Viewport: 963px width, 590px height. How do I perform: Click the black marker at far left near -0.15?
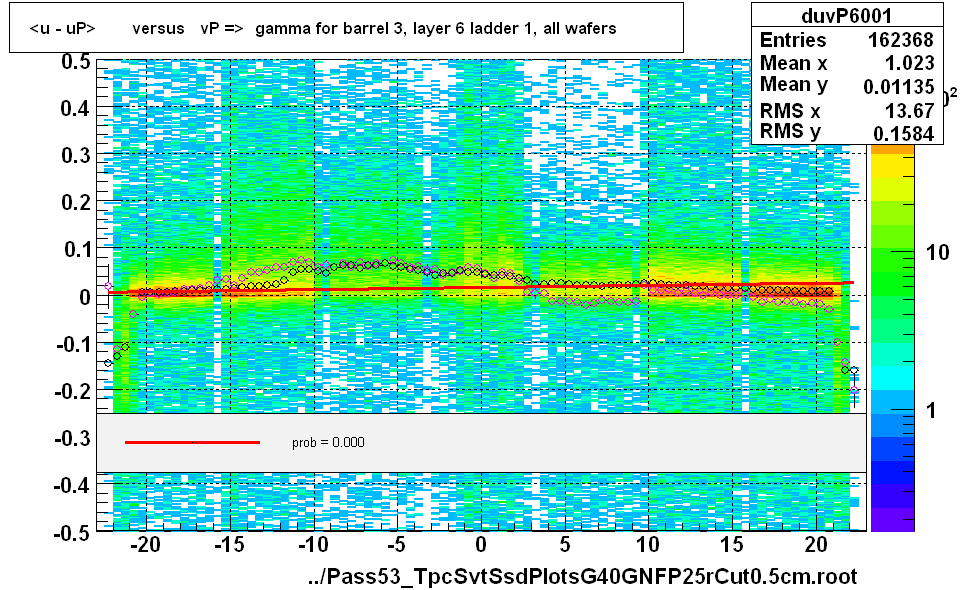(108, 363)
